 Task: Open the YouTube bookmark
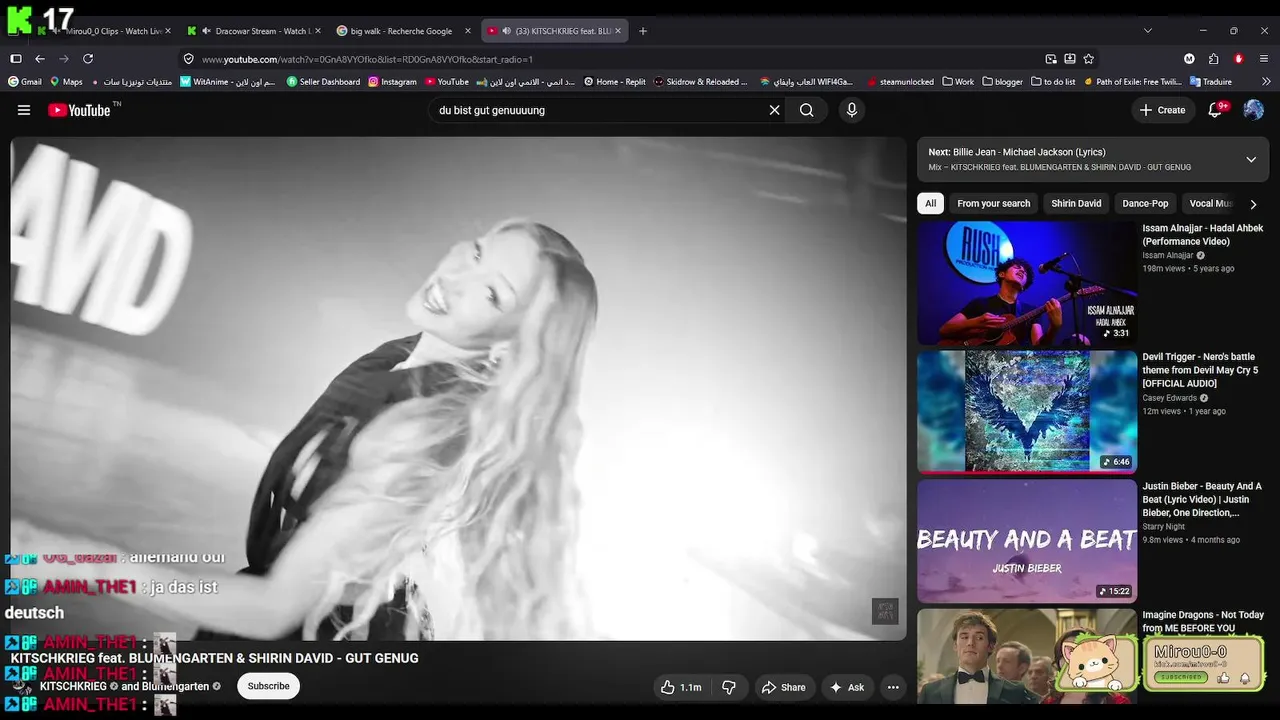447,82
